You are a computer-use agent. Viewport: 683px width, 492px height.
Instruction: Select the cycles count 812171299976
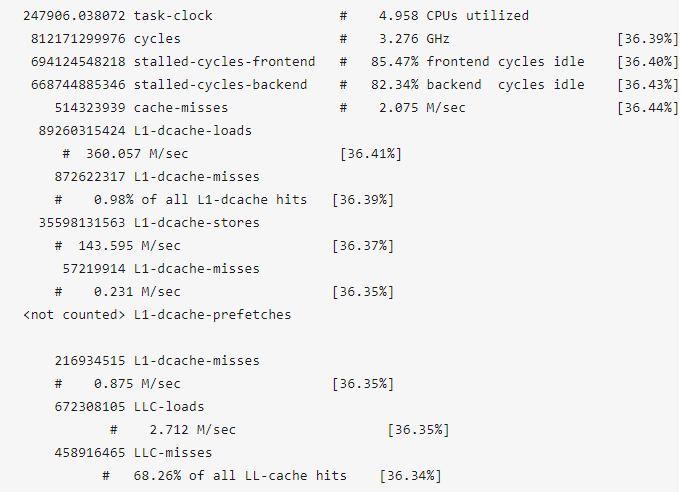click(77, 39)
